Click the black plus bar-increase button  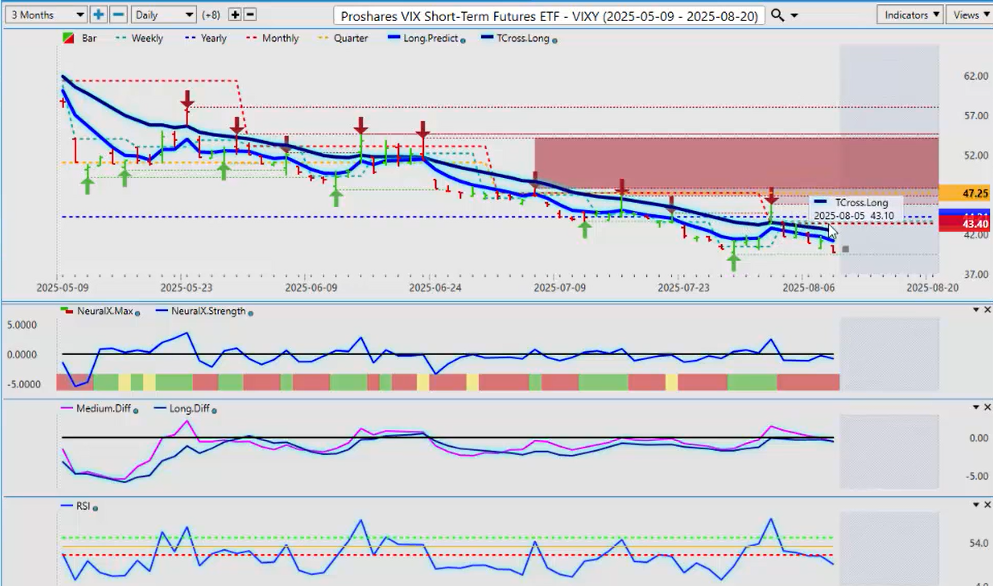[235, 15]
